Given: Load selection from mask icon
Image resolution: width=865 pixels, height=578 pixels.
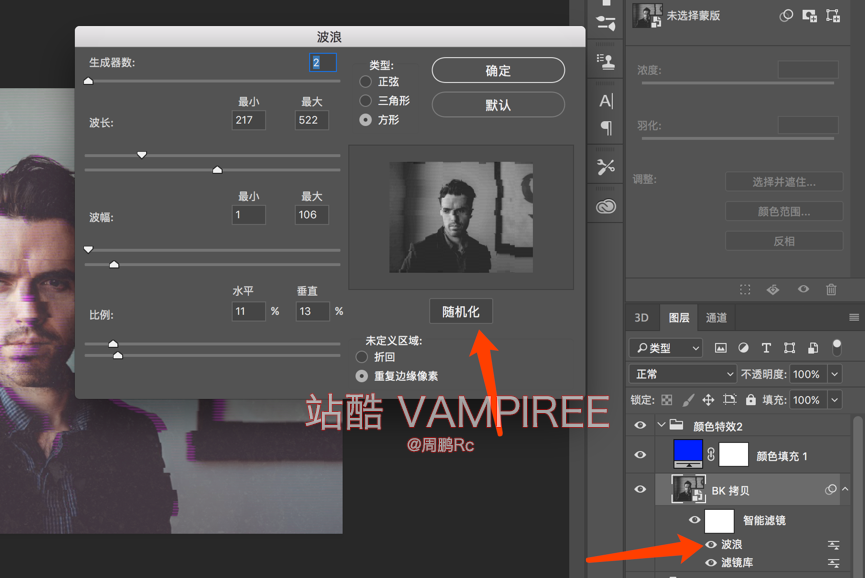Looking at the screenshot, I should (x=745, y=290).
